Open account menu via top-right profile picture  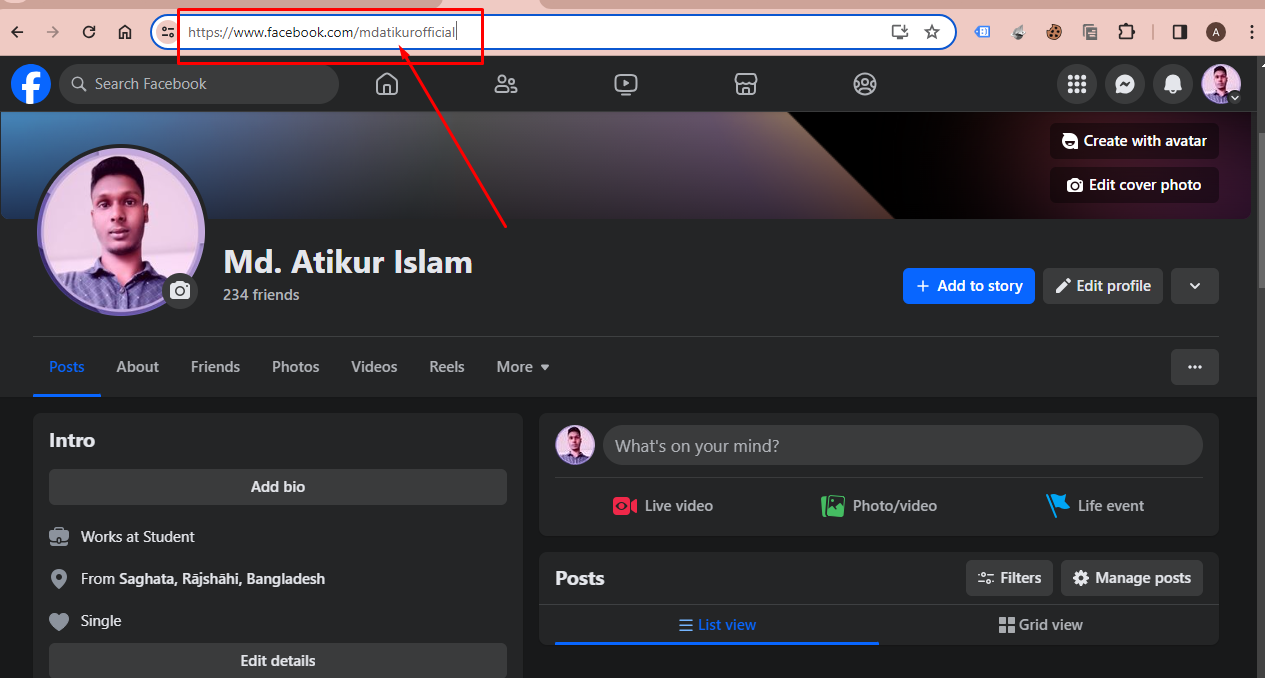1221,84
